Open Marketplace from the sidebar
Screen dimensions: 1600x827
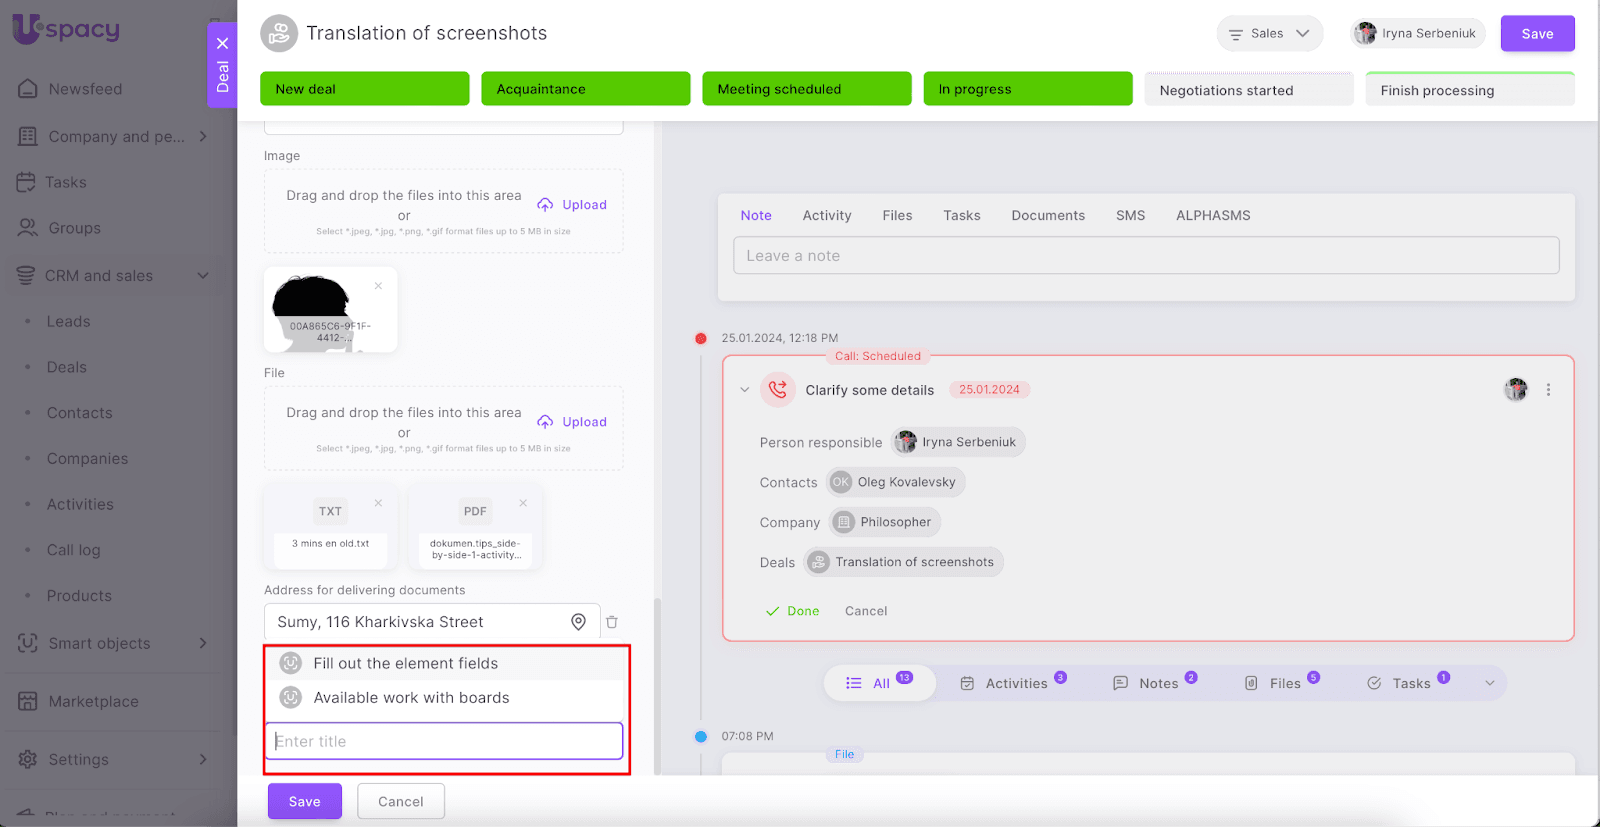(93, 701)
